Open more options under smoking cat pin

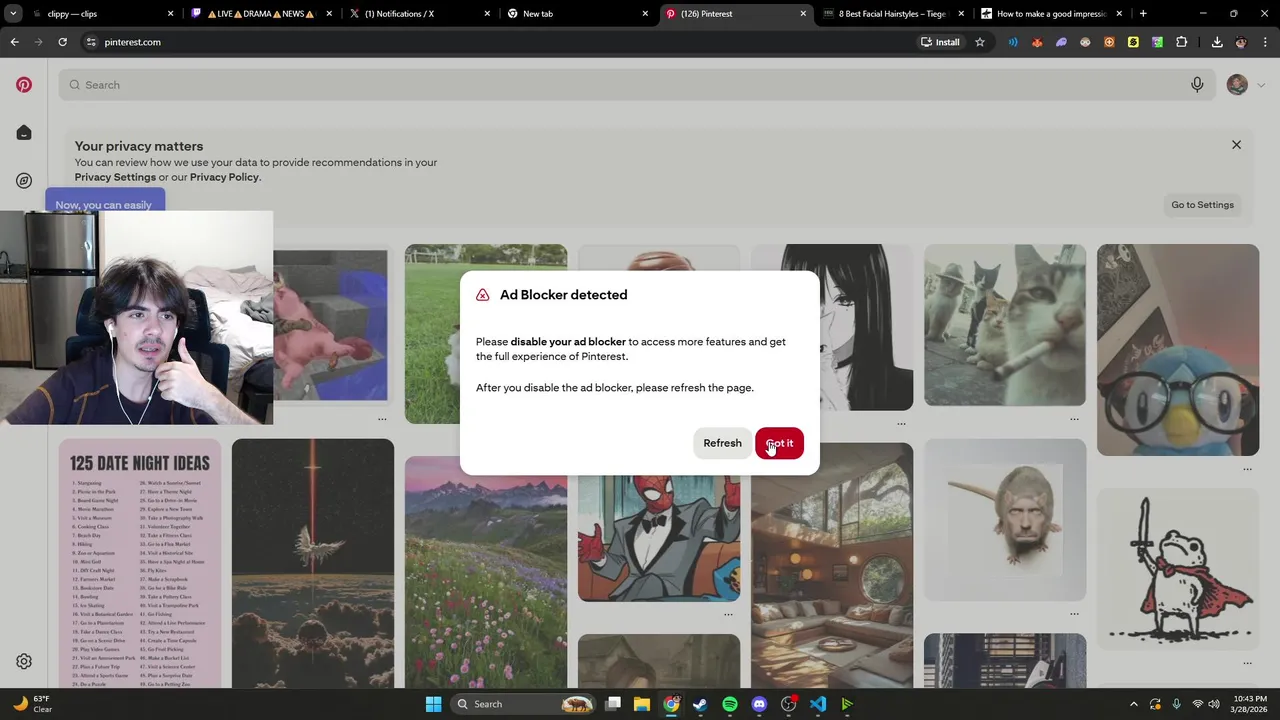[x=1074, y=419]
